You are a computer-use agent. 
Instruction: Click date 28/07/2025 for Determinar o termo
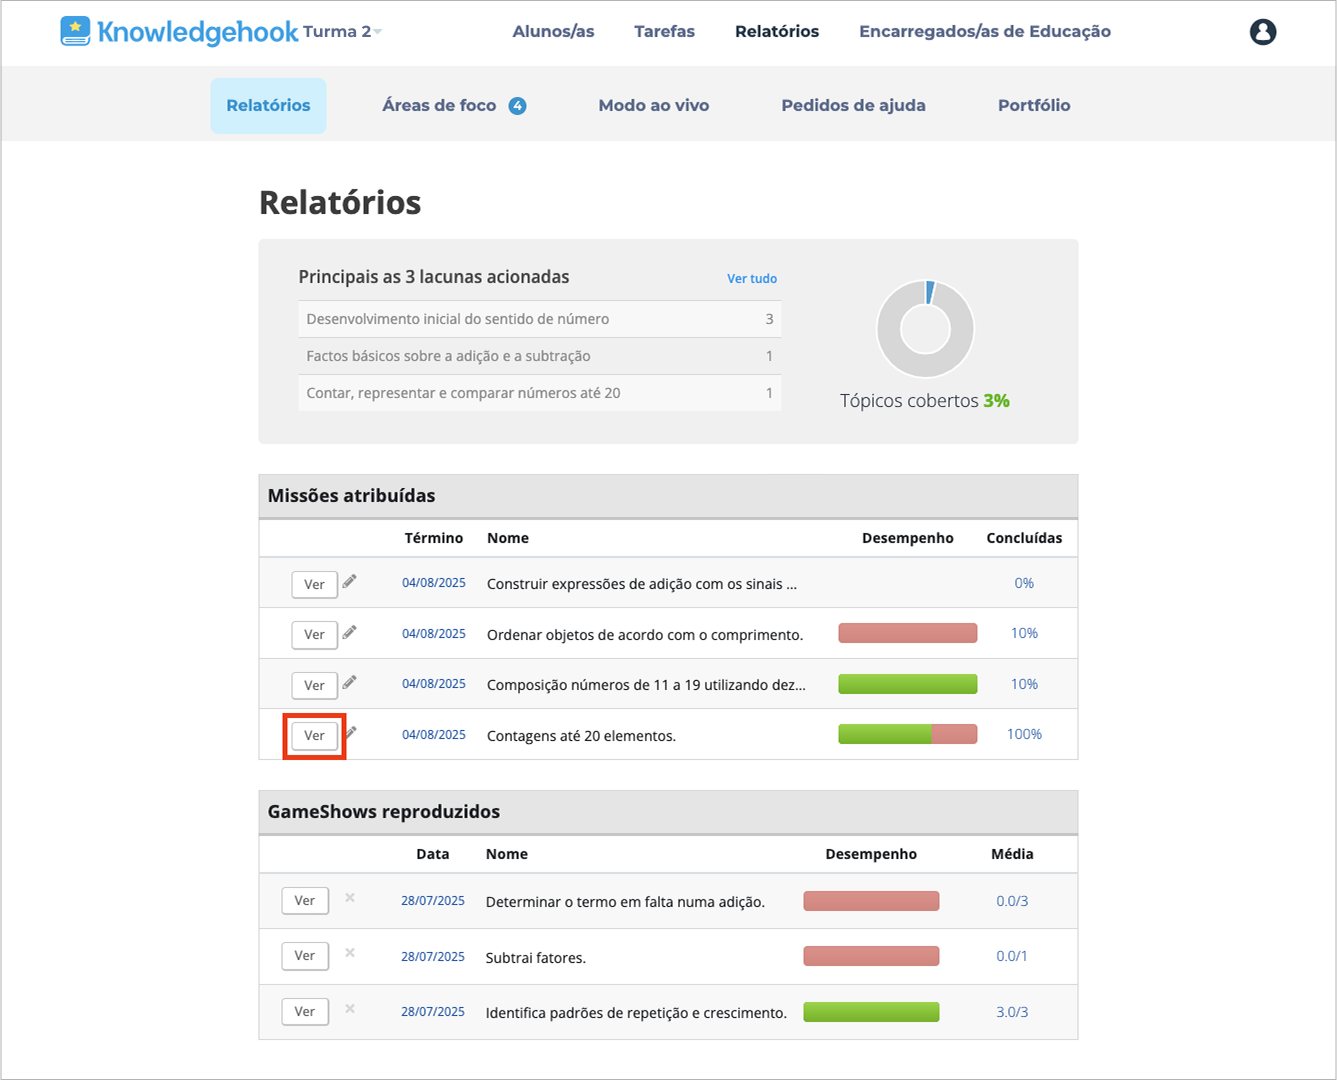433,901
